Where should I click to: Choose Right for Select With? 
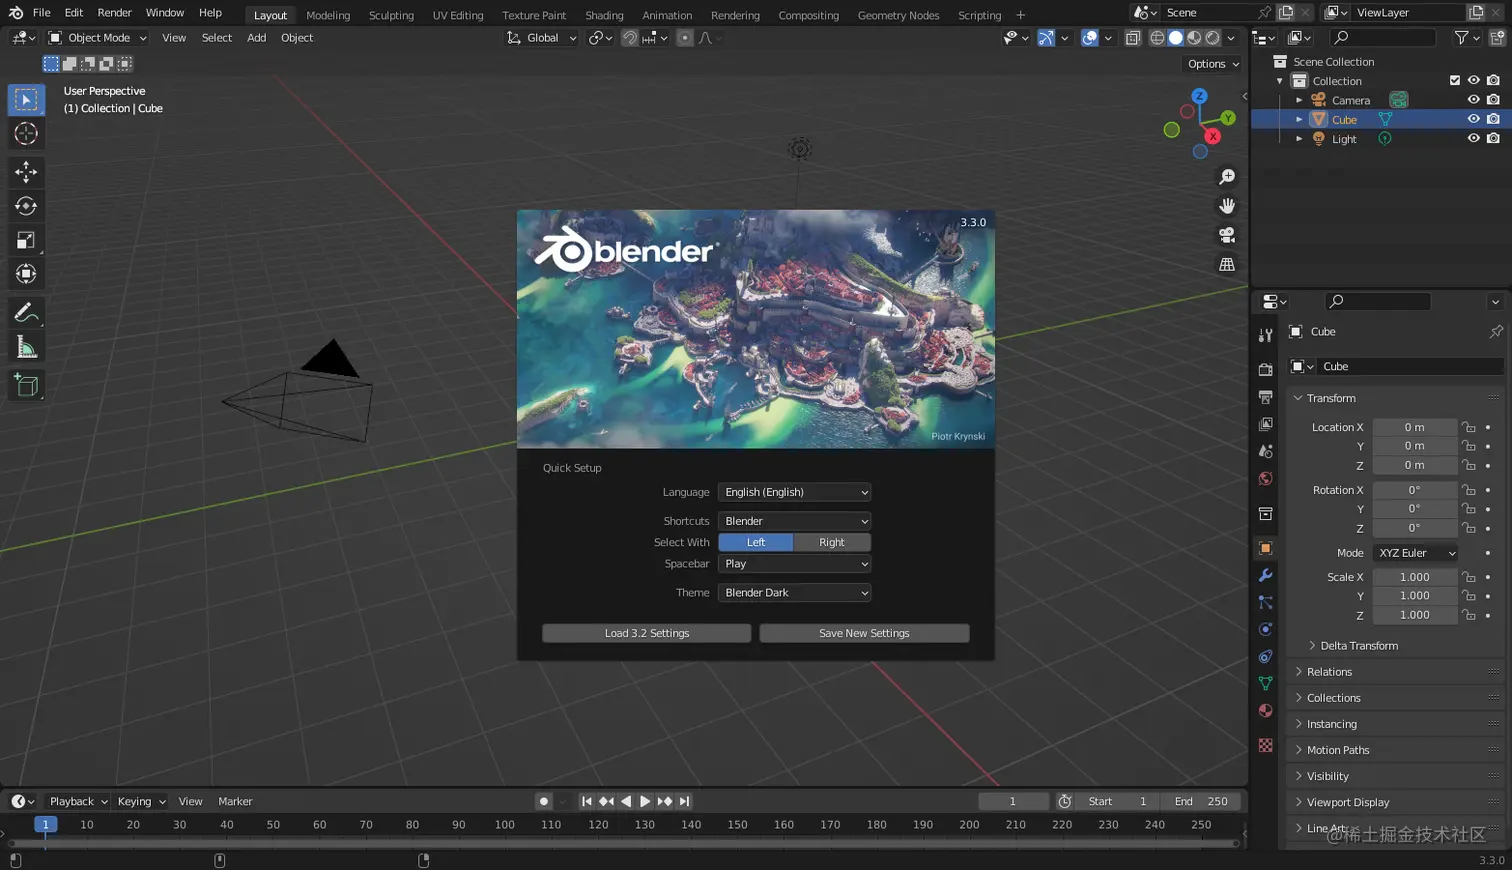coord(832,542)
